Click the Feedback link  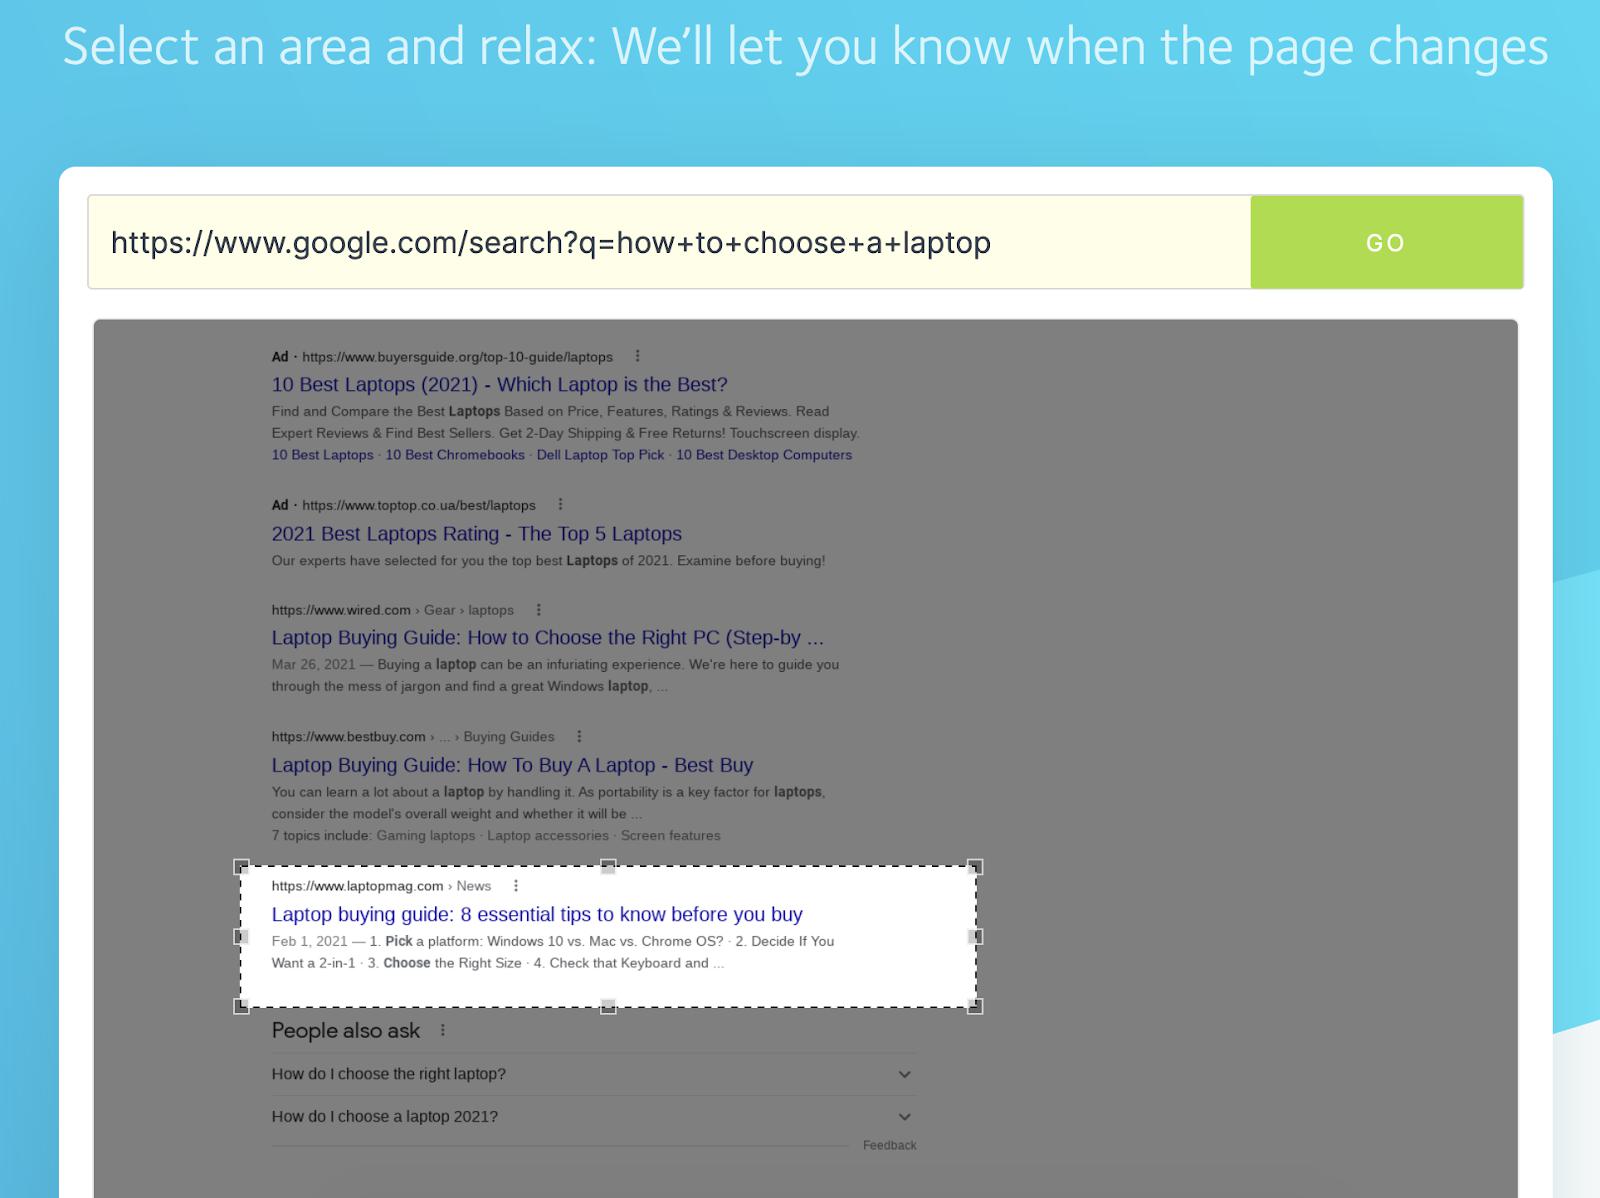(x=889, y=1146)
